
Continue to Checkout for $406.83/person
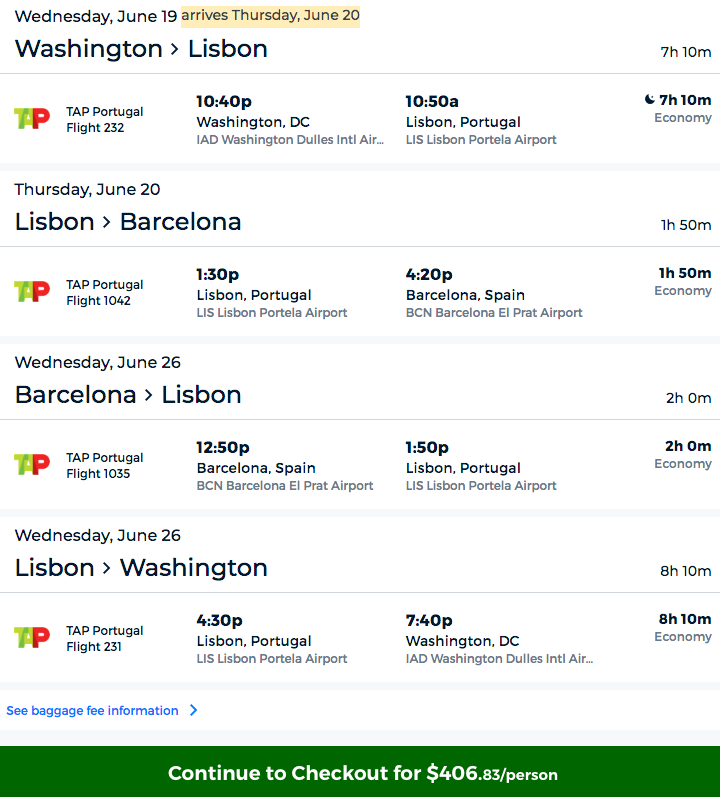(360, 772)
